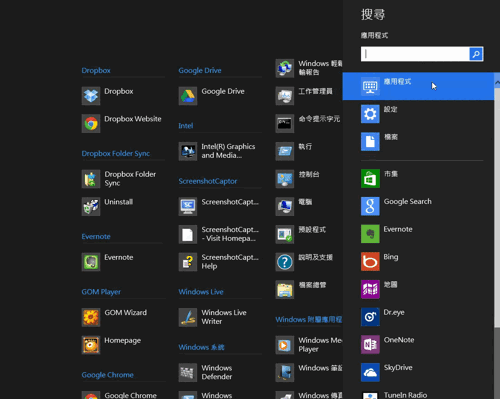This screenshot has height=399, width=500.
Task: Click the Dropbox group header
Action: [x=96, y=70]
